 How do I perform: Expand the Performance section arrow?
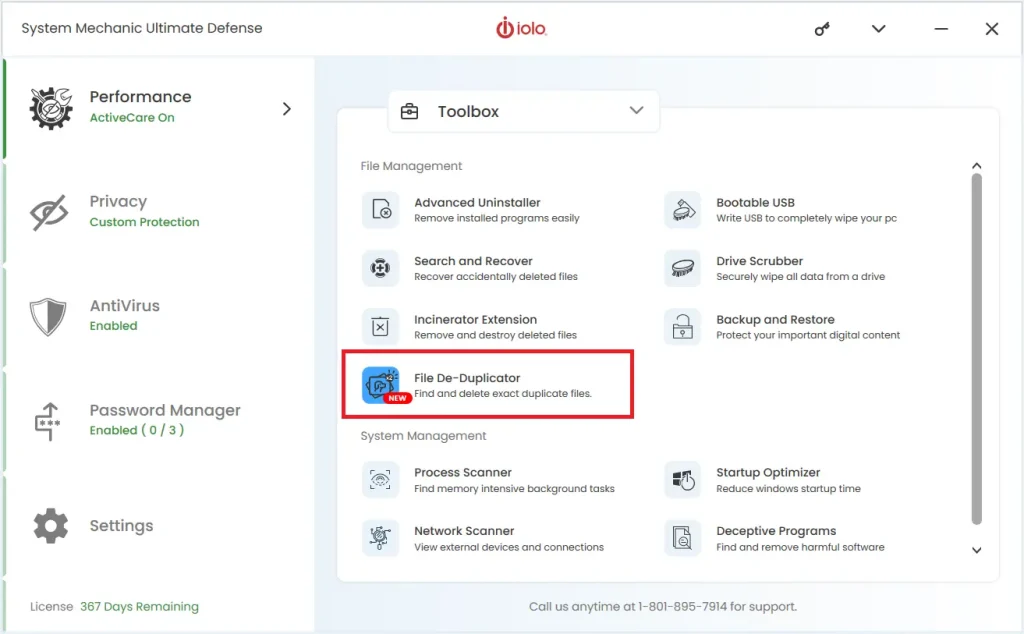tap(287, 108)
